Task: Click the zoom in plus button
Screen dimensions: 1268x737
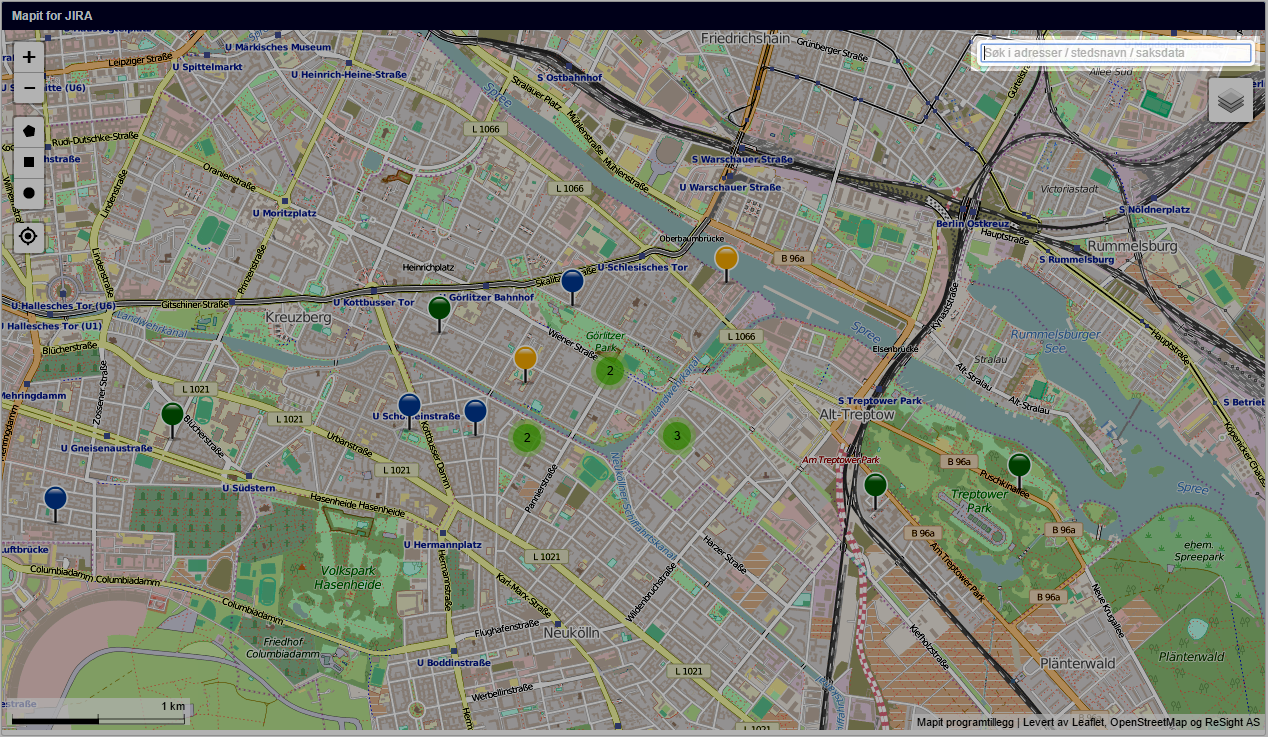Action: 29,57
